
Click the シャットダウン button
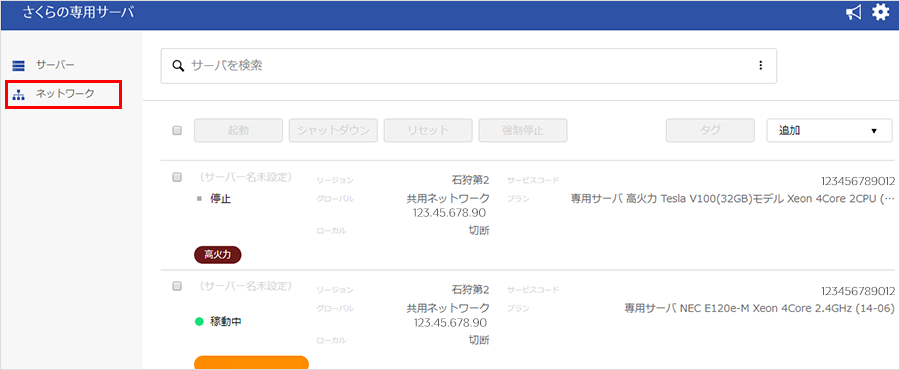coord(333,131)
